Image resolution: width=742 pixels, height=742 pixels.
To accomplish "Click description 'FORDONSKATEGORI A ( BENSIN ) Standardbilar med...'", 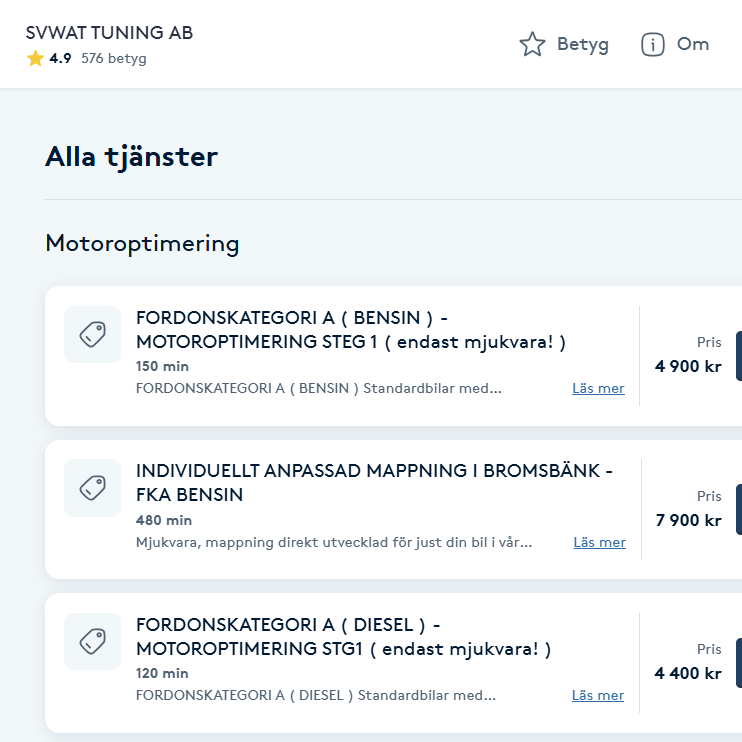I will coord(318,389).
